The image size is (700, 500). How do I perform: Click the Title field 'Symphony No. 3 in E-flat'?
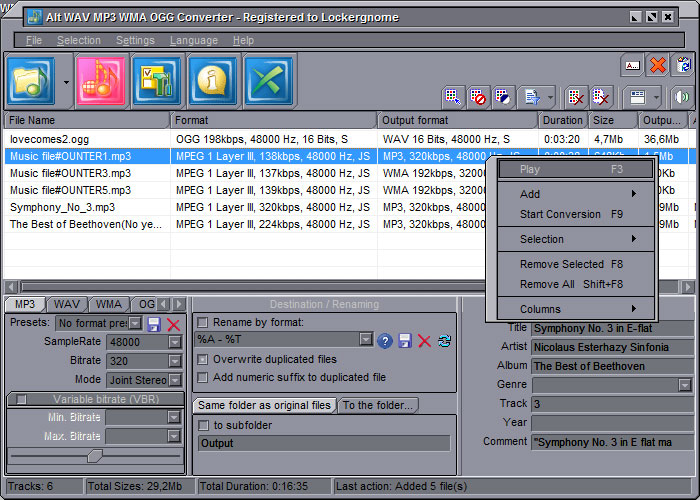(x=612, y=329)
